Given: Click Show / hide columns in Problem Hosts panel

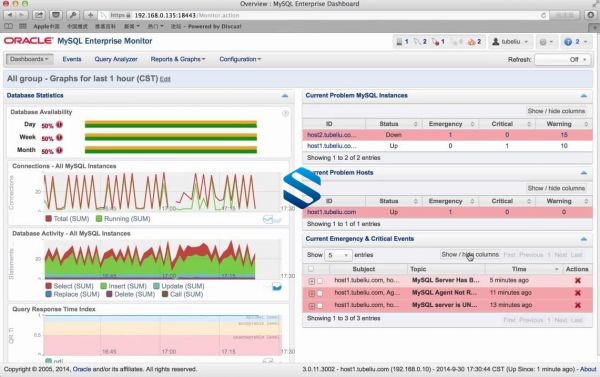Looking at the screenshot, I should (x=556, y=188).
